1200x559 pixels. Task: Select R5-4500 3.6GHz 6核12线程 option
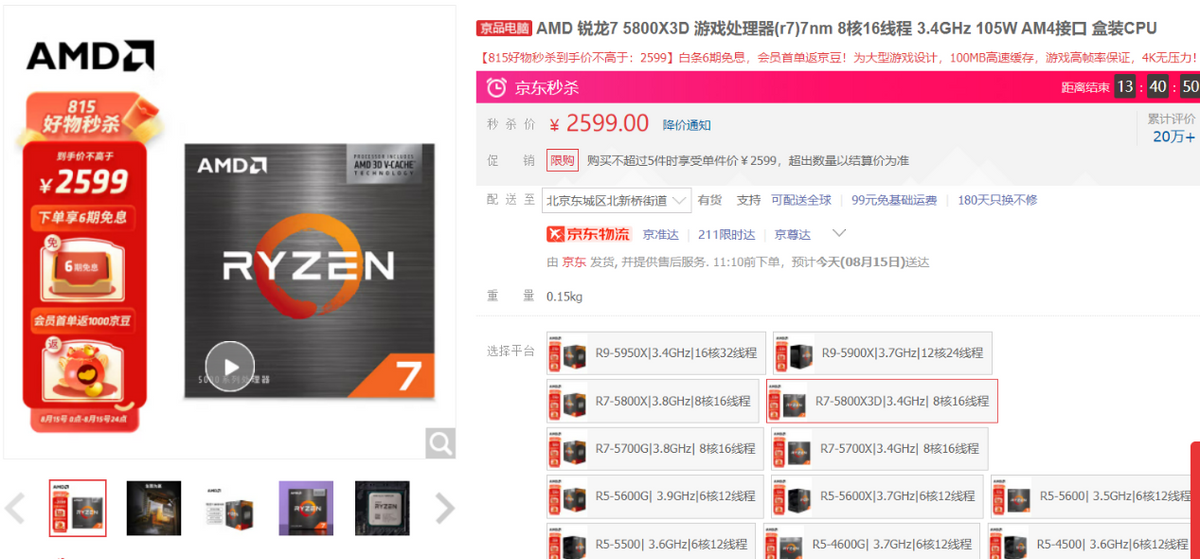(1094, 541)
